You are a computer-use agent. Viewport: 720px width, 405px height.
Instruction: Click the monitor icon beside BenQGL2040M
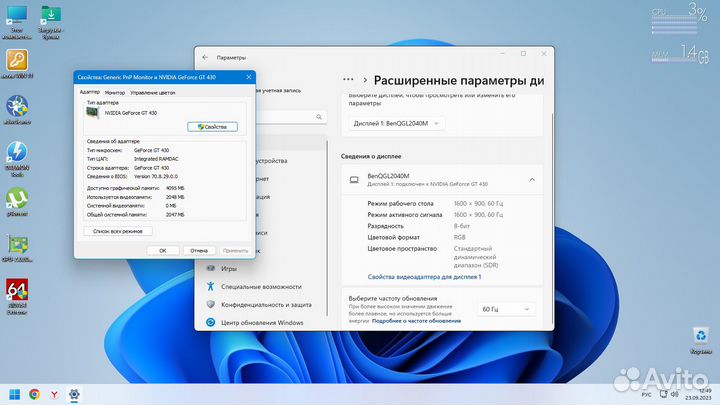coord(354,180)
